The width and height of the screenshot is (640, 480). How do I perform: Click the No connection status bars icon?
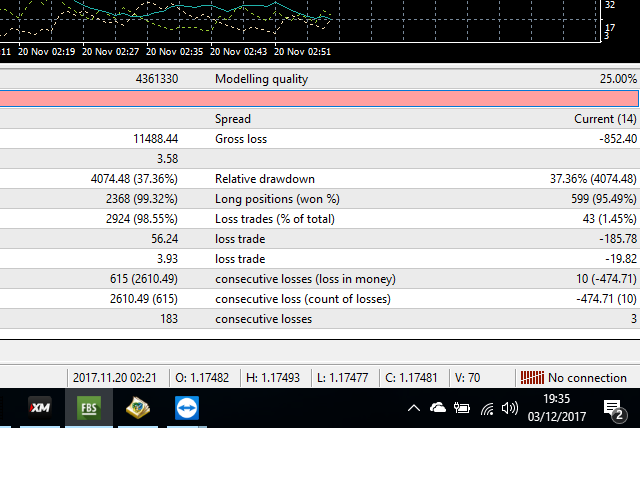[x=530, y=378]
